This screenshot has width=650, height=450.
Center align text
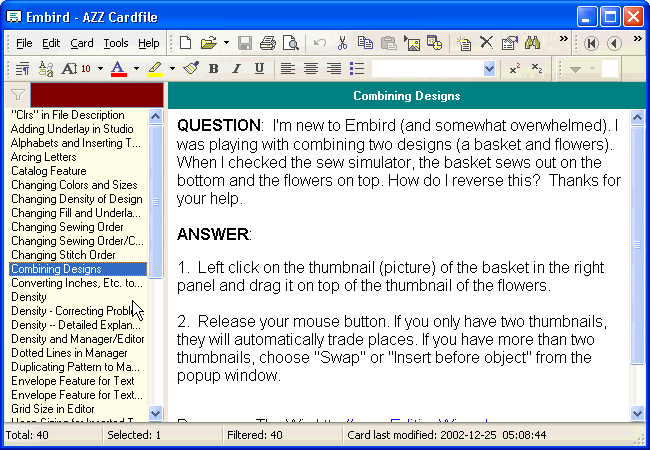pyautogui.click(x=311, y=69)
